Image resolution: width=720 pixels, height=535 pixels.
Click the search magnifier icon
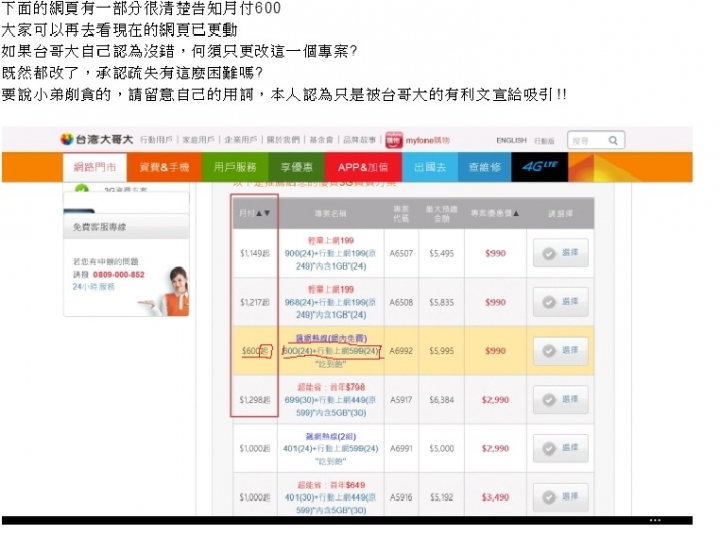point(613,141)
